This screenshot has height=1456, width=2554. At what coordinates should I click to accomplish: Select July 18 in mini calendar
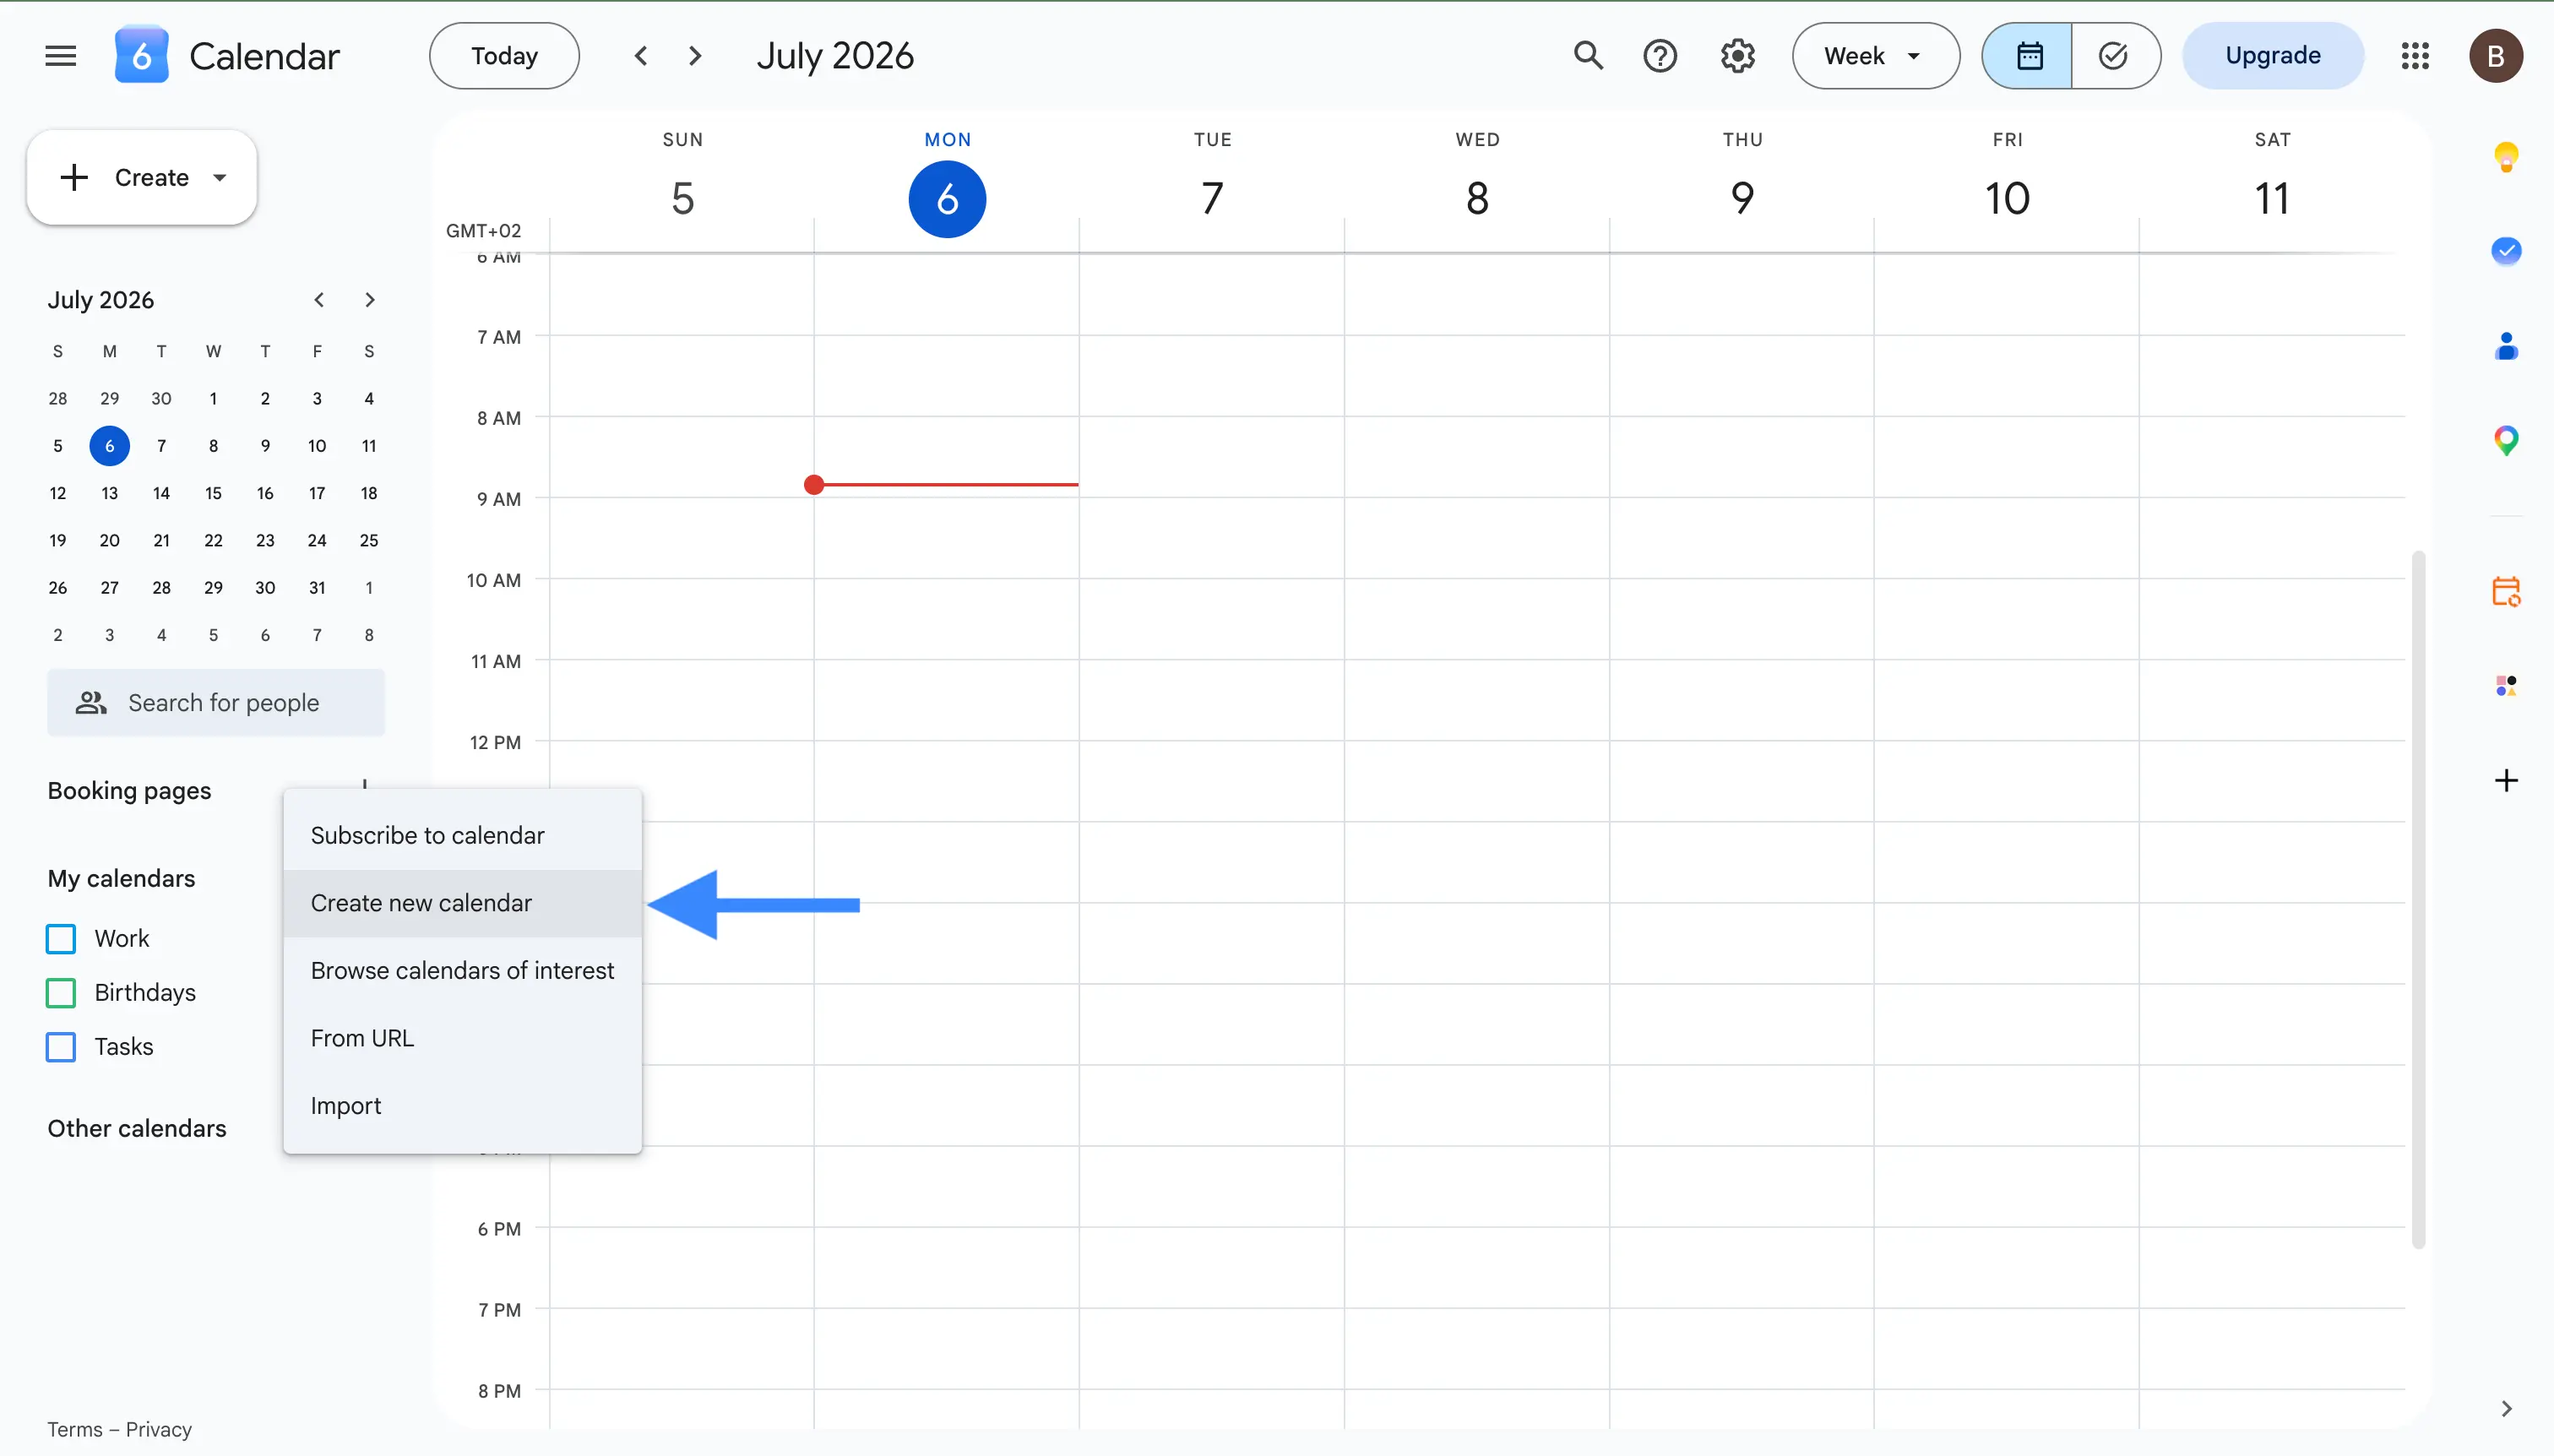click(x=369, y=493)
